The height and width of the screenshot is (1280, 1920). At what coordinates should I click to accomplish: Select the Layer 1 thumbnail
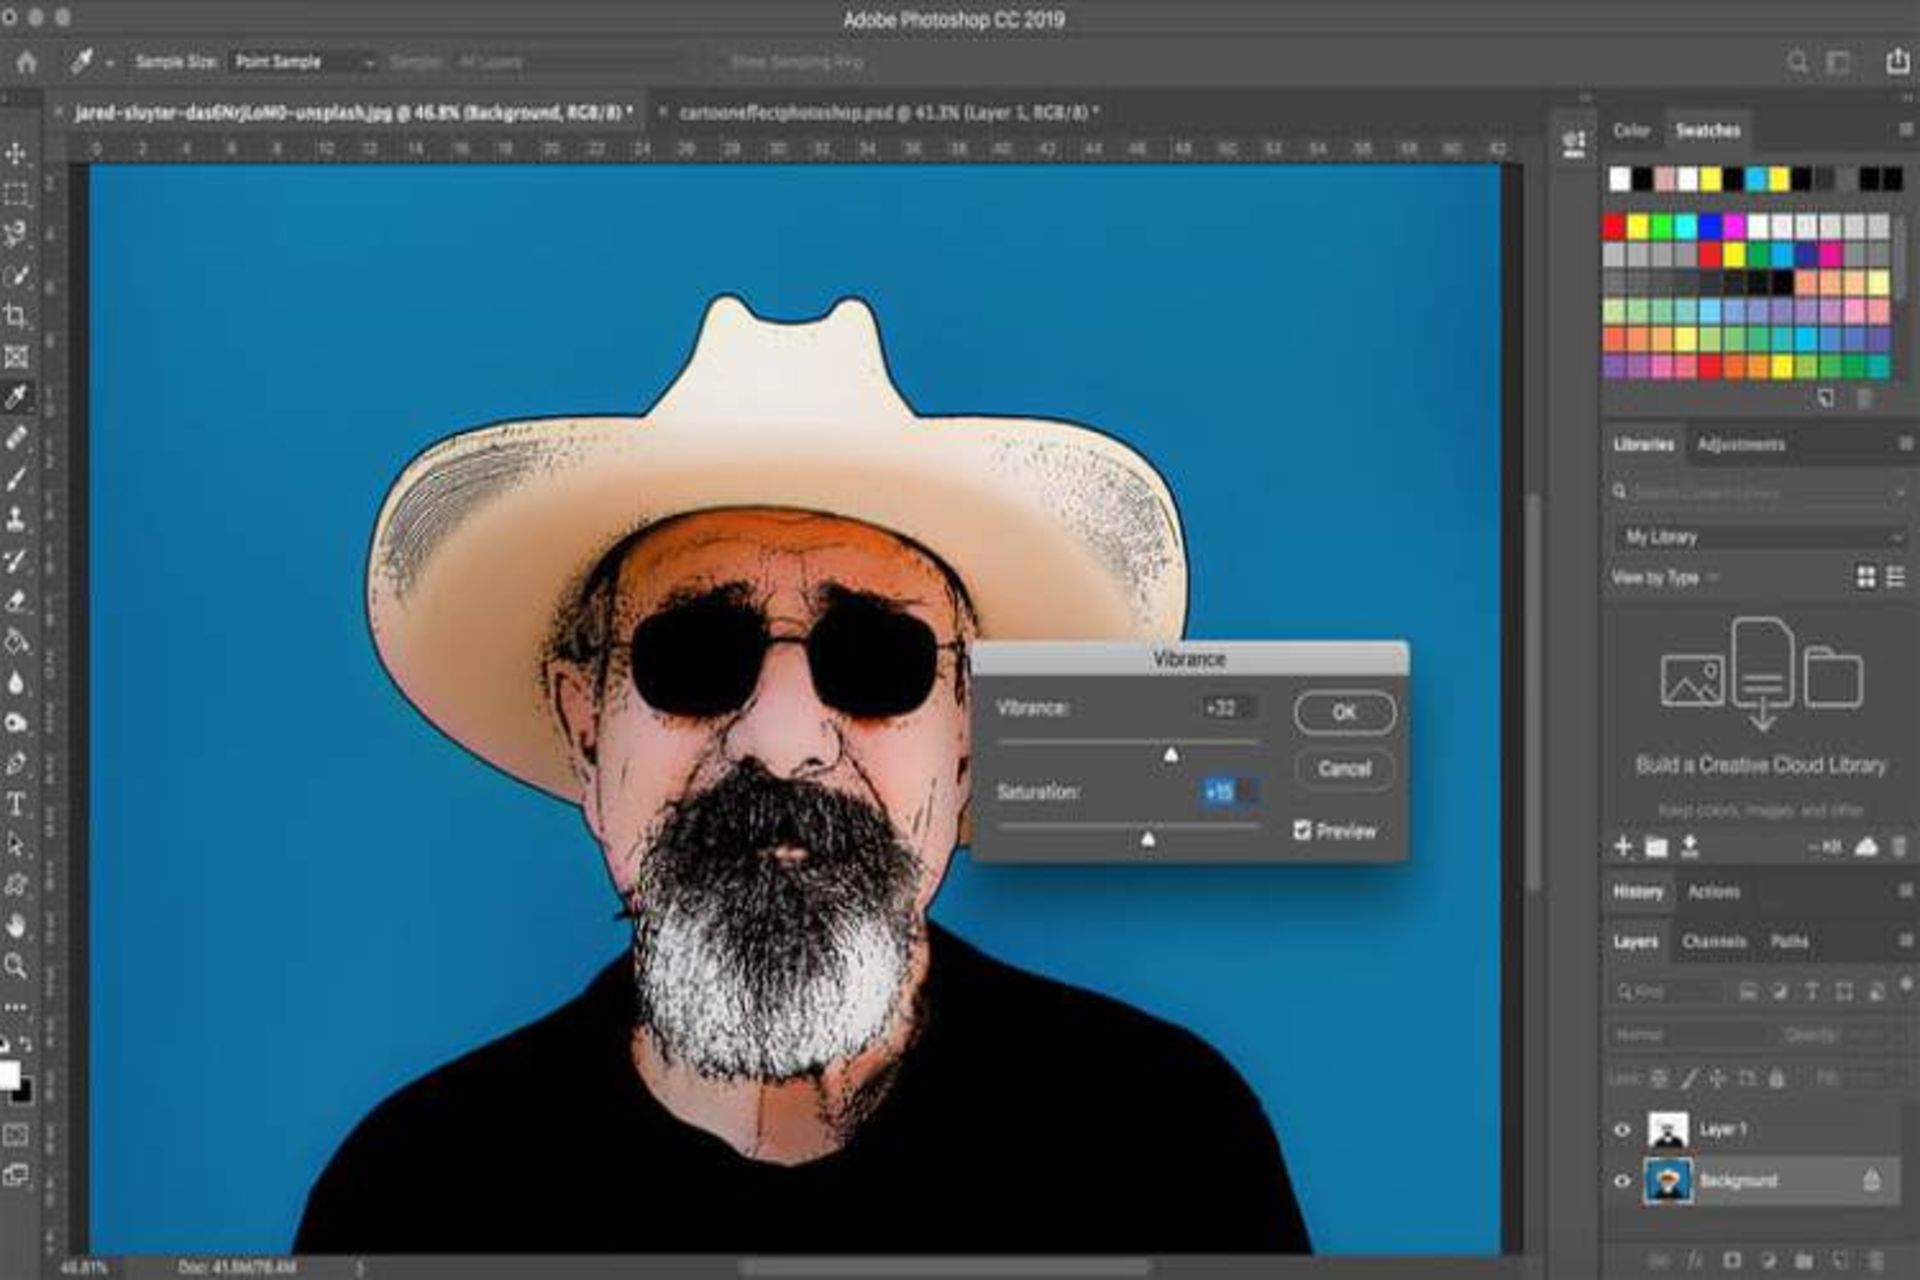point(1667,1130)
